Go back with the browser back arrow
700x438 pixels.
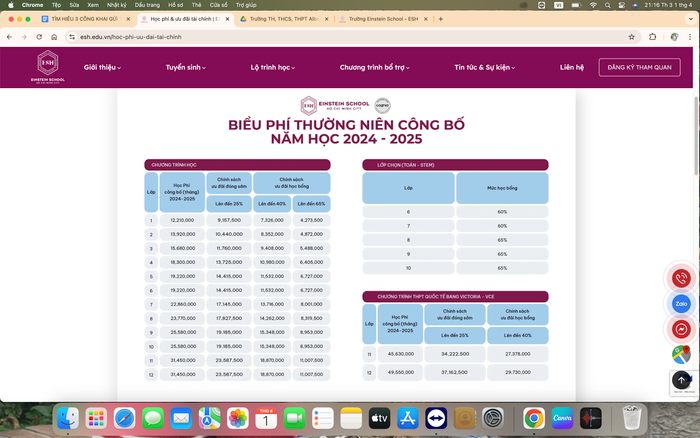pyautogui.click(x=9, y=37)
